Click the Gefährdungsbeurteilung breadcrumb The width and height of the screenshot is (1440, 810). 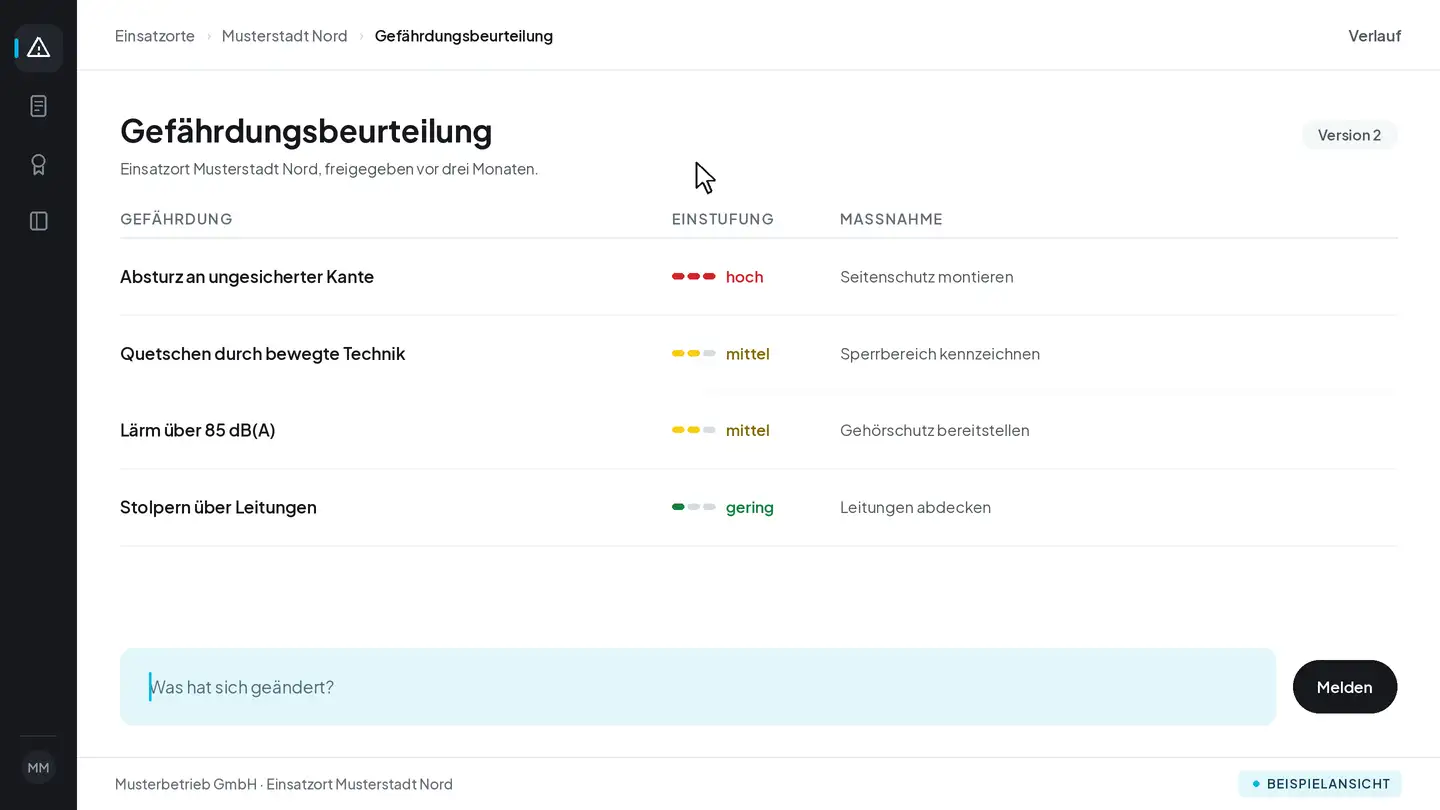[464, 36]
